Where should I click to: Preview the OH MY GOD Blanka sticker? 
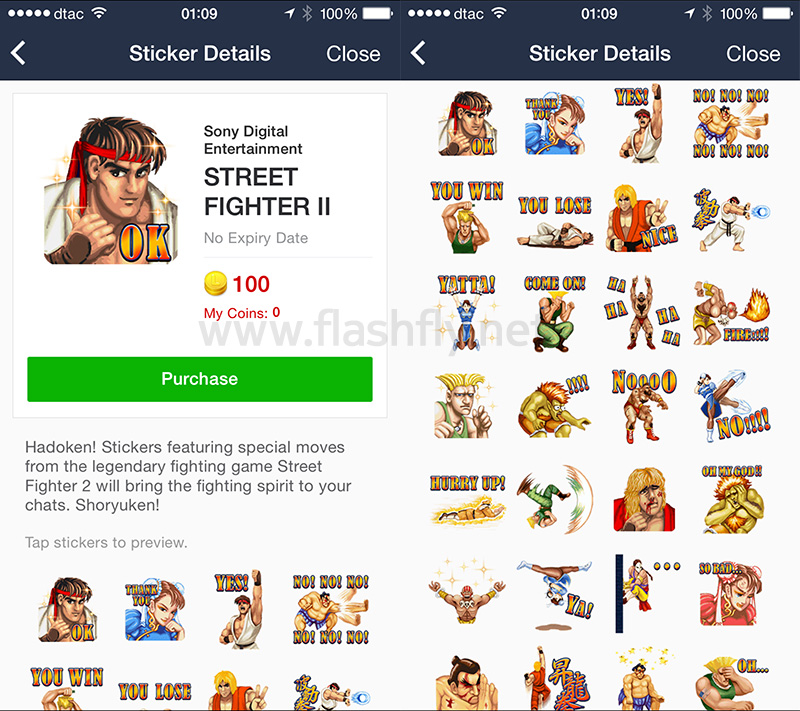pyautogui.click(x=732, y=499)
